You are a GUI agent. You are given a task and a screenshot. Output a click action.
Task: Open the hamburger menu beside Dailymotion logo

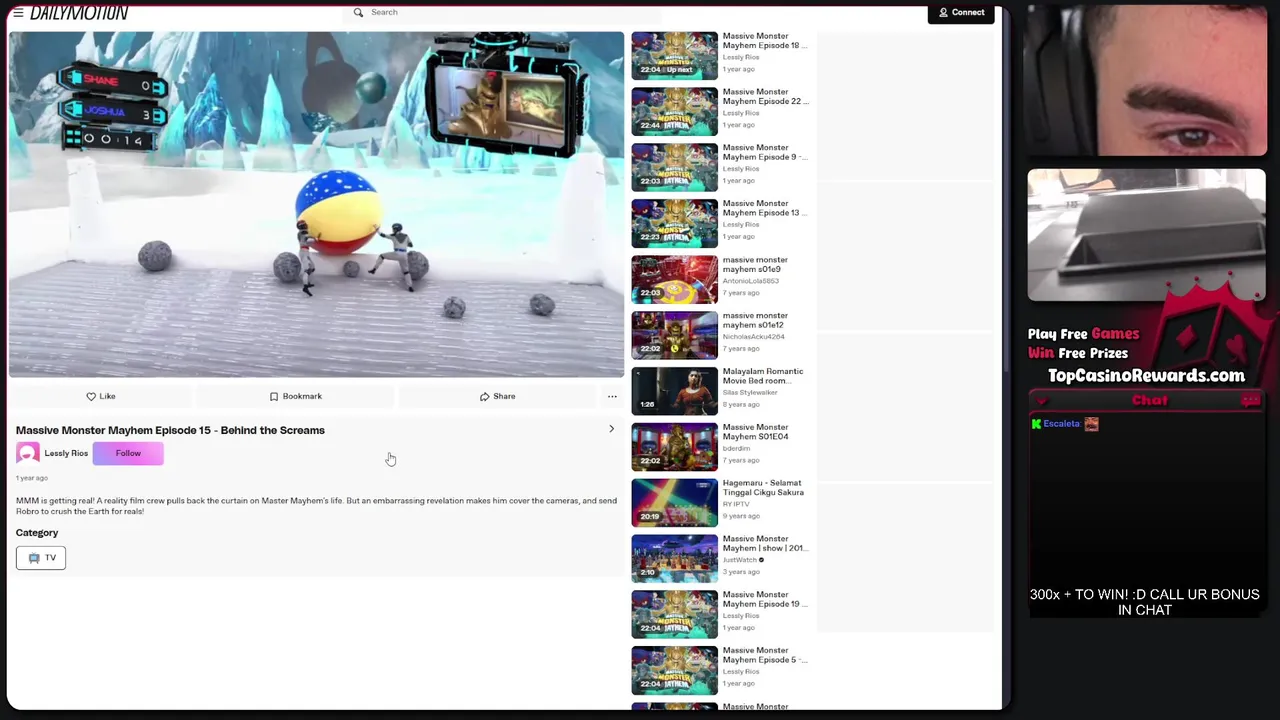[x=18, y=13]
